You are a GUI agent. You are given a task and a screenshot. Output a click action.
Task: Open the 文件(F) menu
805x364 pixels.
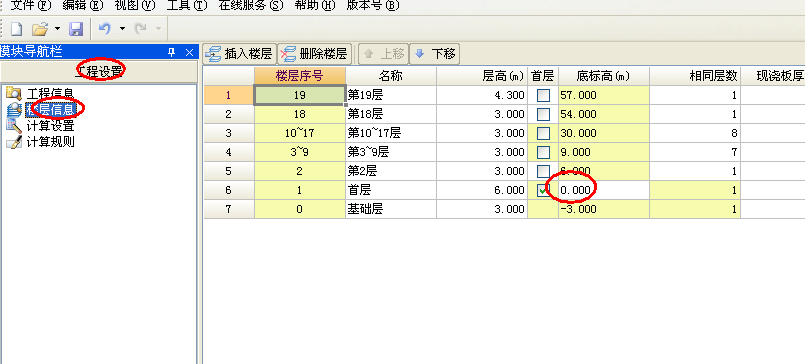32,6
